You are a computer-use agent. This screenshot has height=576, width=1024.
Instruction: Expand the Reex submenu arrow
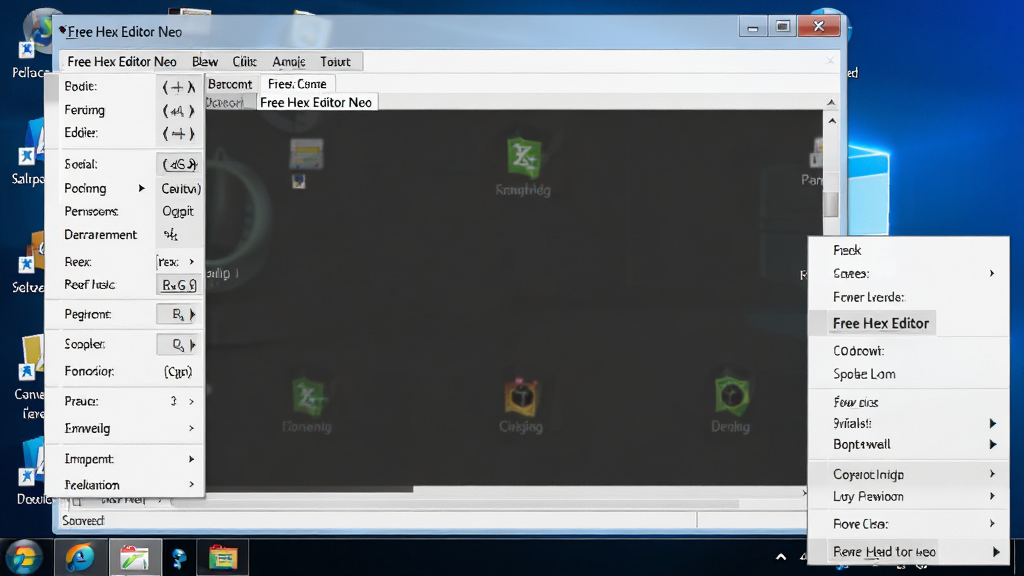point(191,261)
